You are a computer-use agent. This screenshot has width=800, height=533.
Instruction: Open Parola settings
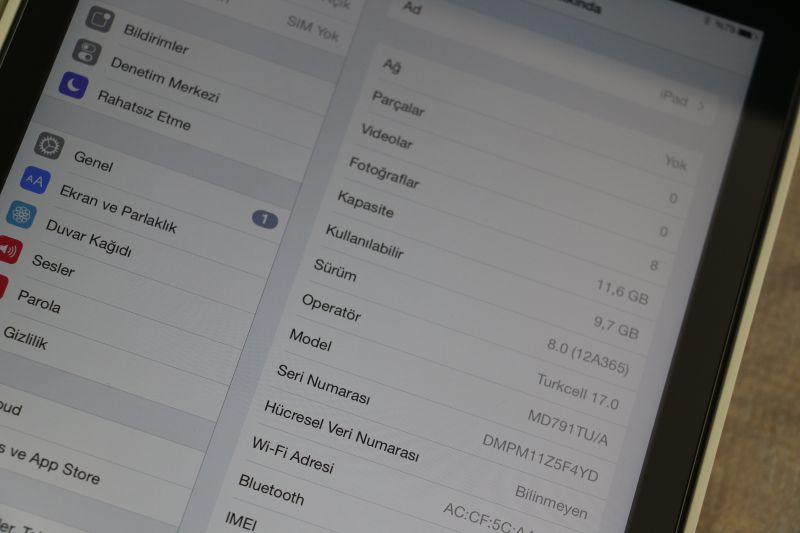(39, 301)
